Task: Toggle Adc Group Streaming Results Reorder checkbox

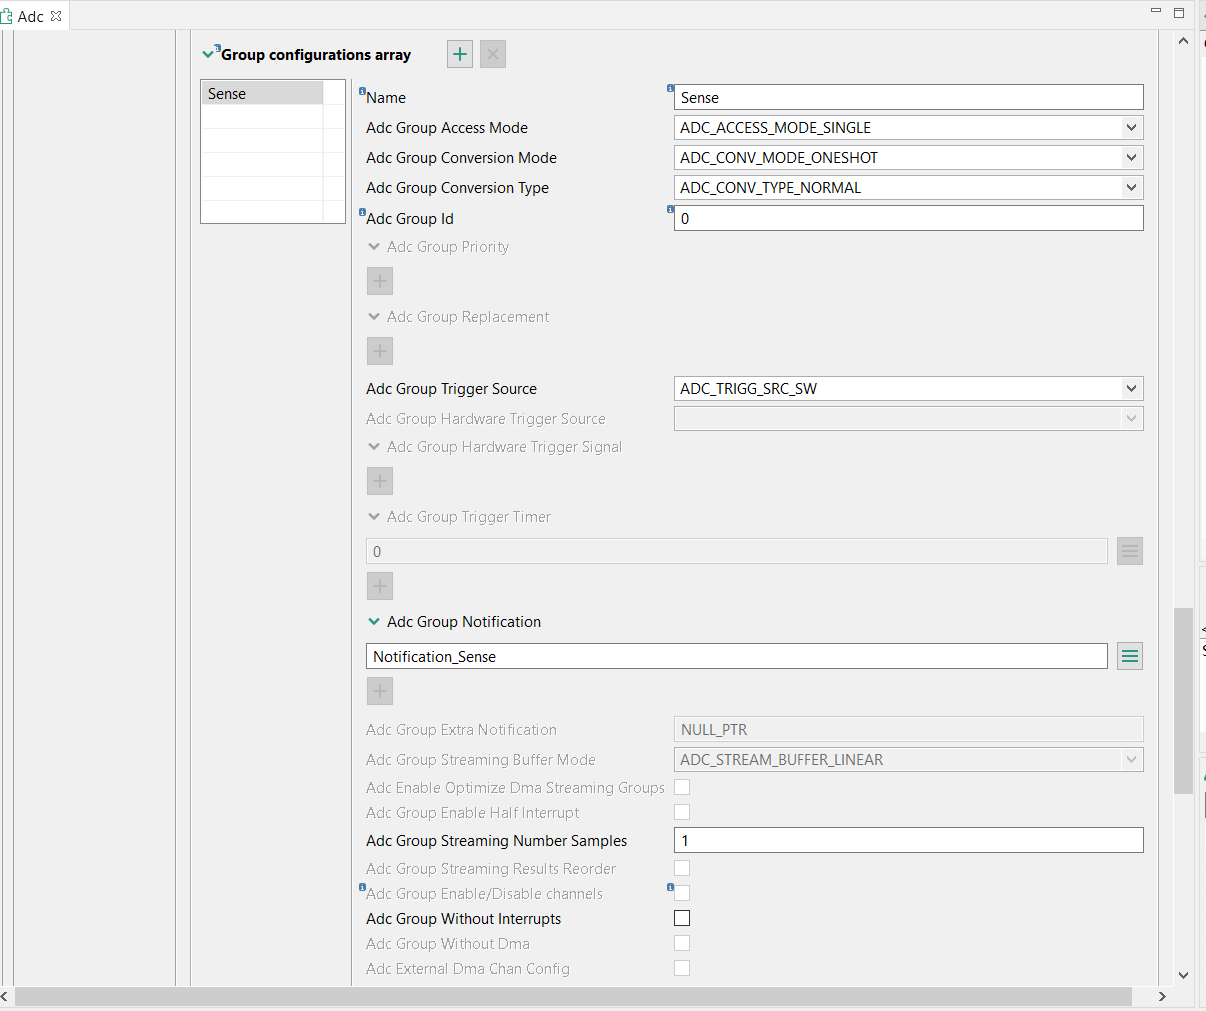Action: point(682,868)
